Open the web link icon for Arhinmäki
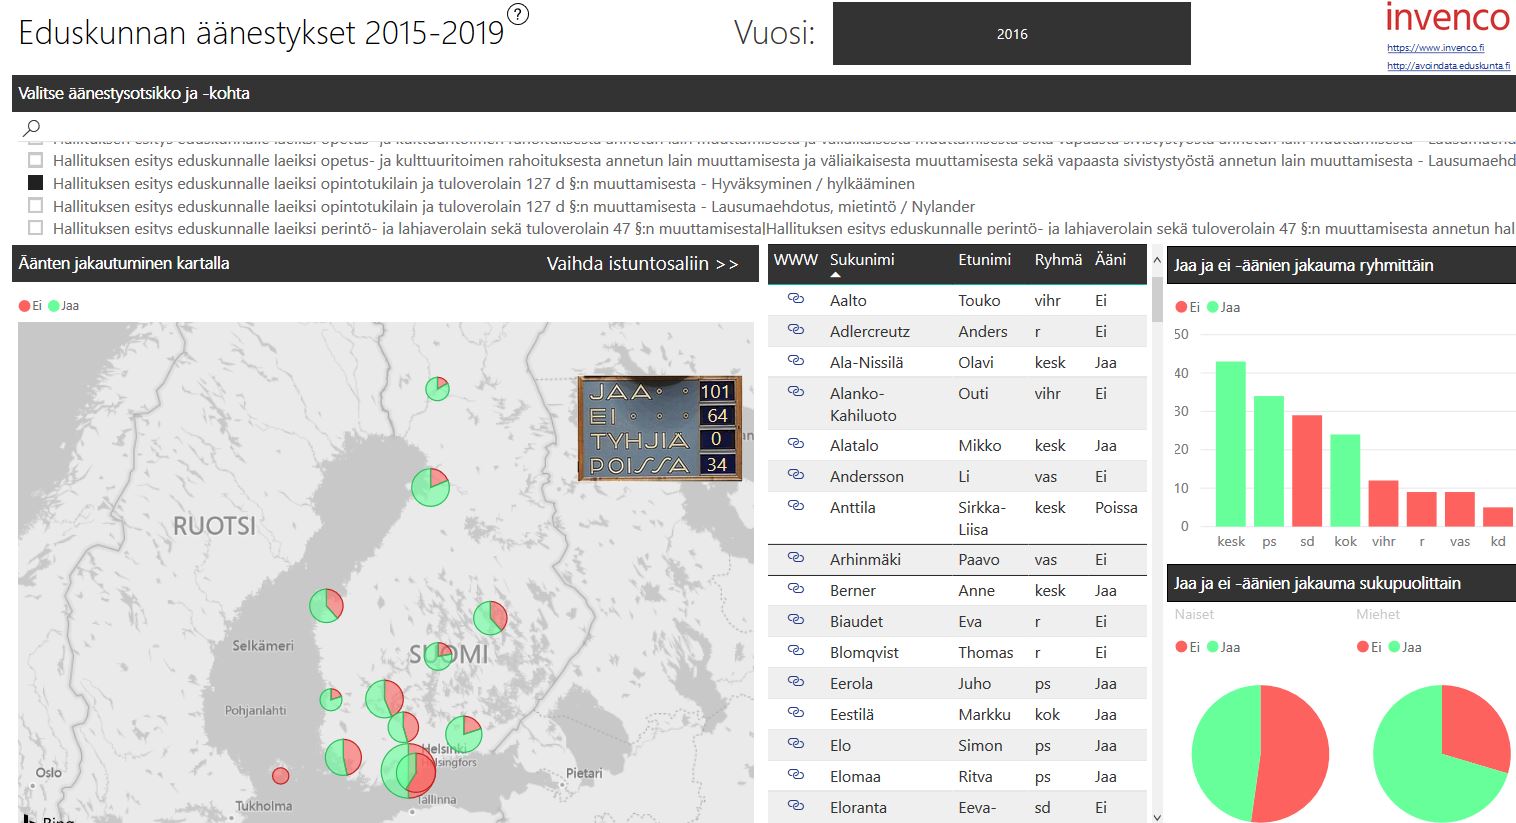1516x823 pixels. 796,558
